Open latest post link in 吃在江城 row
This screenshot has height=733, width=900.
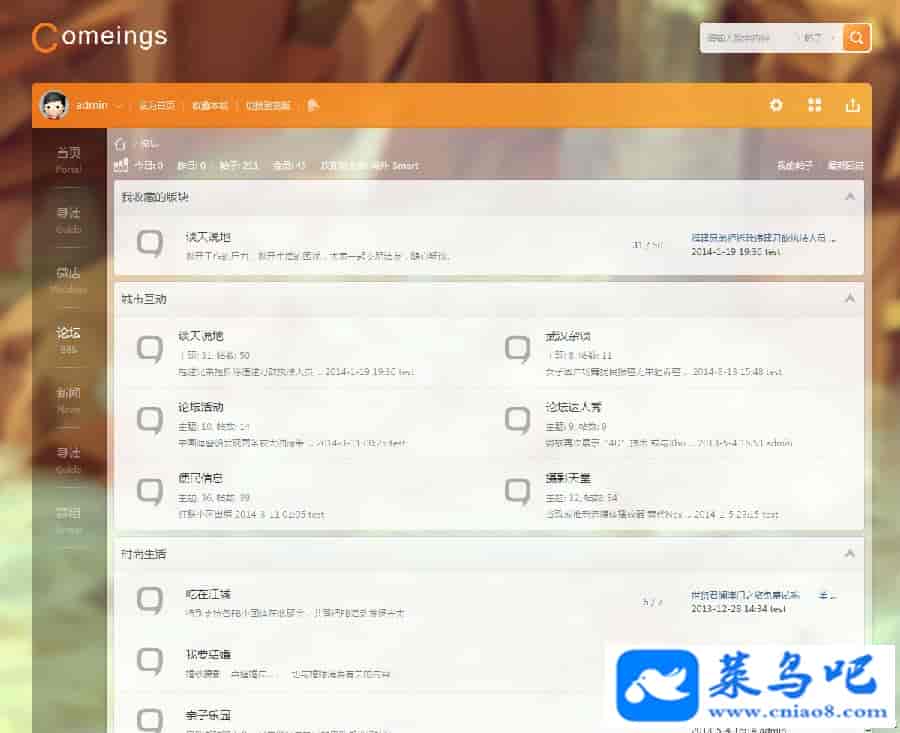point(763,595)
